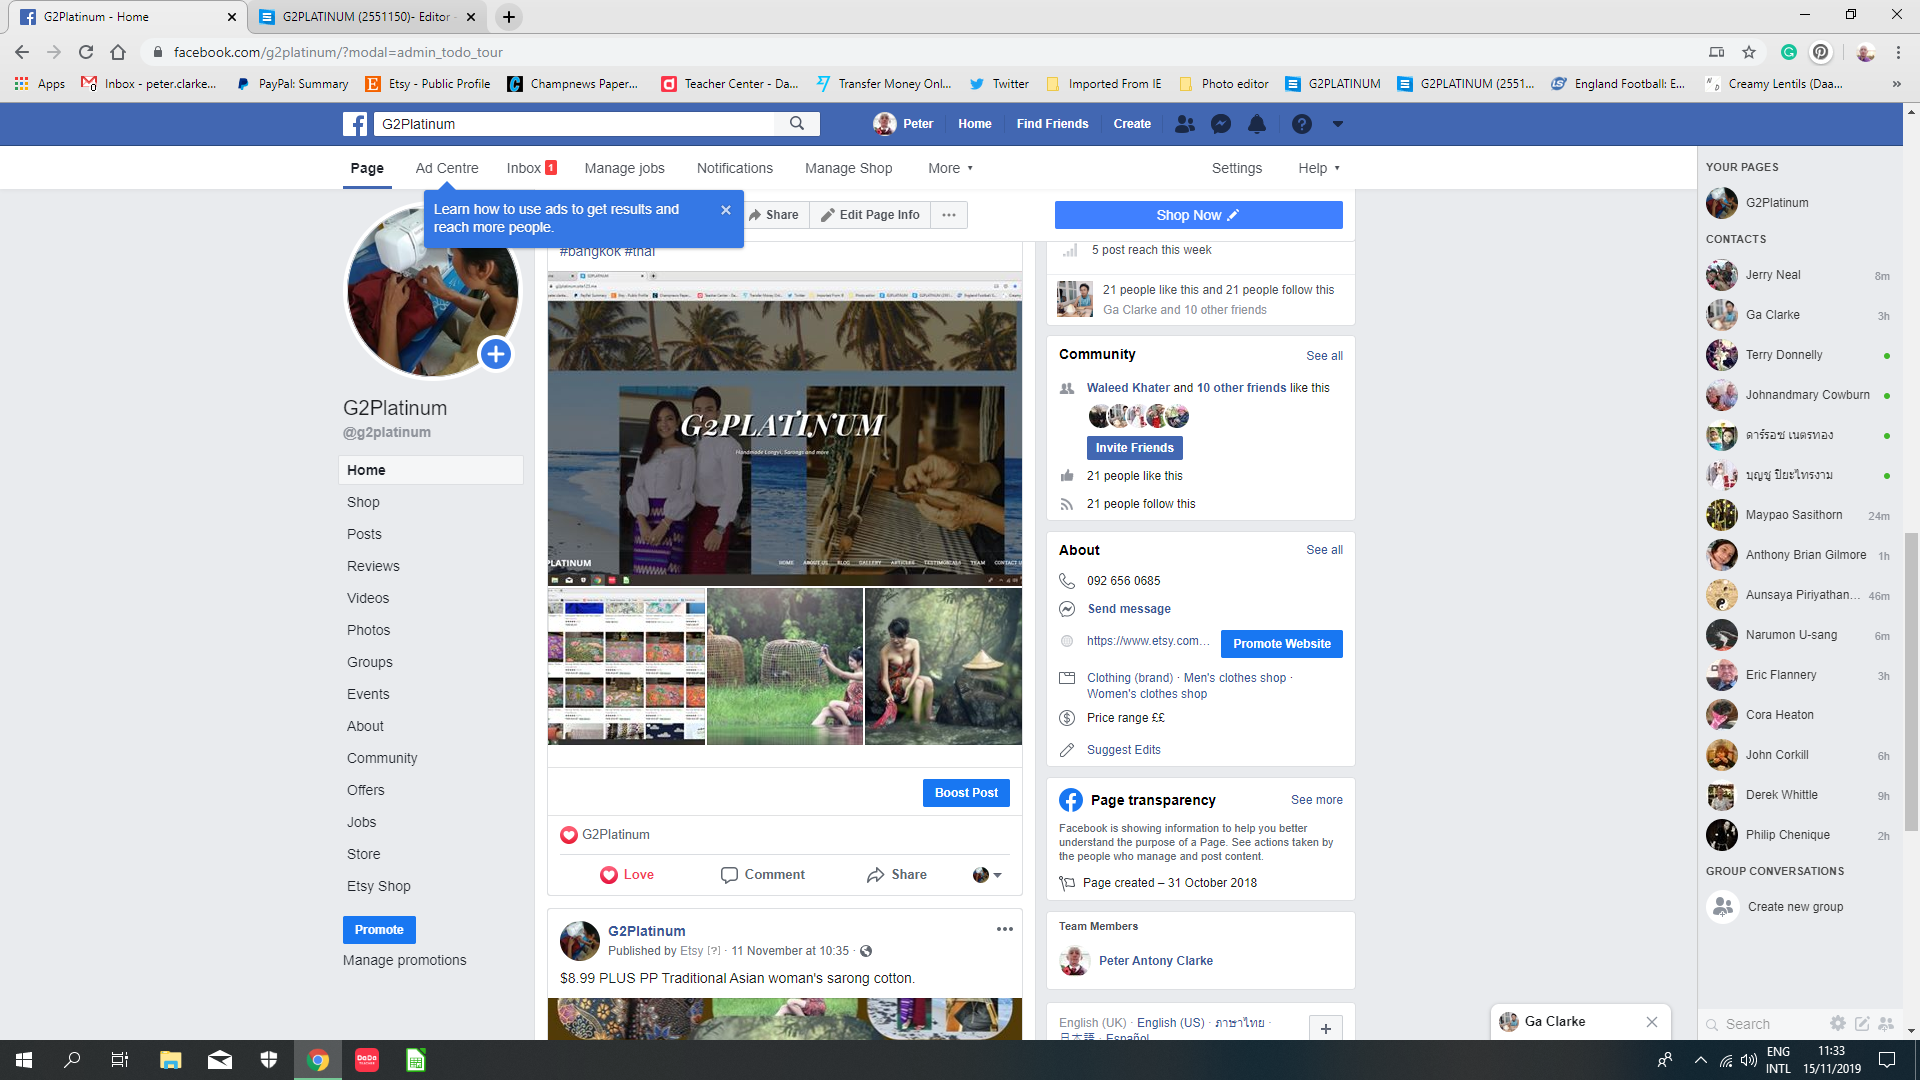Click the Share button on the page cover bar
Screen dimensions: 1920x1080
pos(773,215)
